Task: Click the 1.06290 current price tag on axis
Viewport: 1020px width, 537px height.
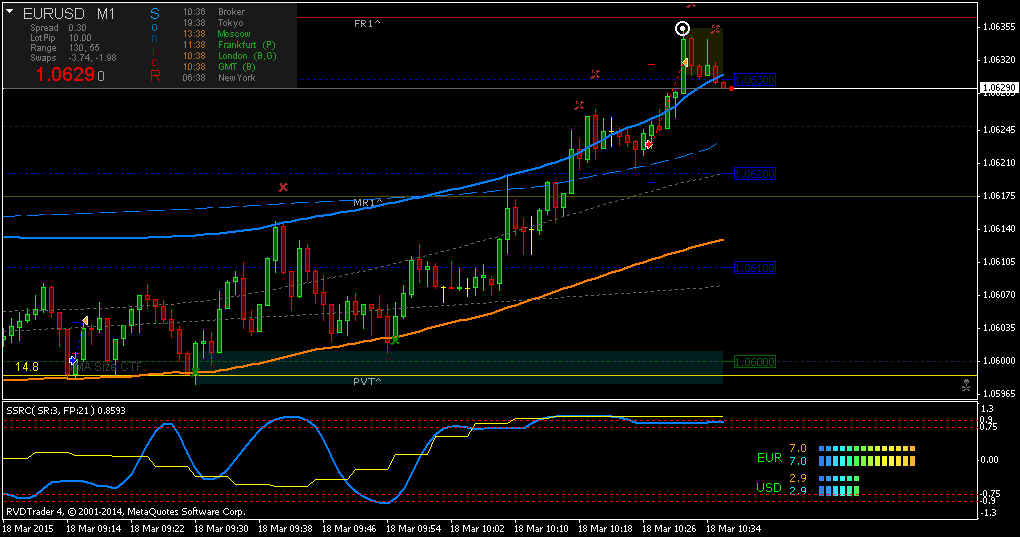Action: click(999, 87)
